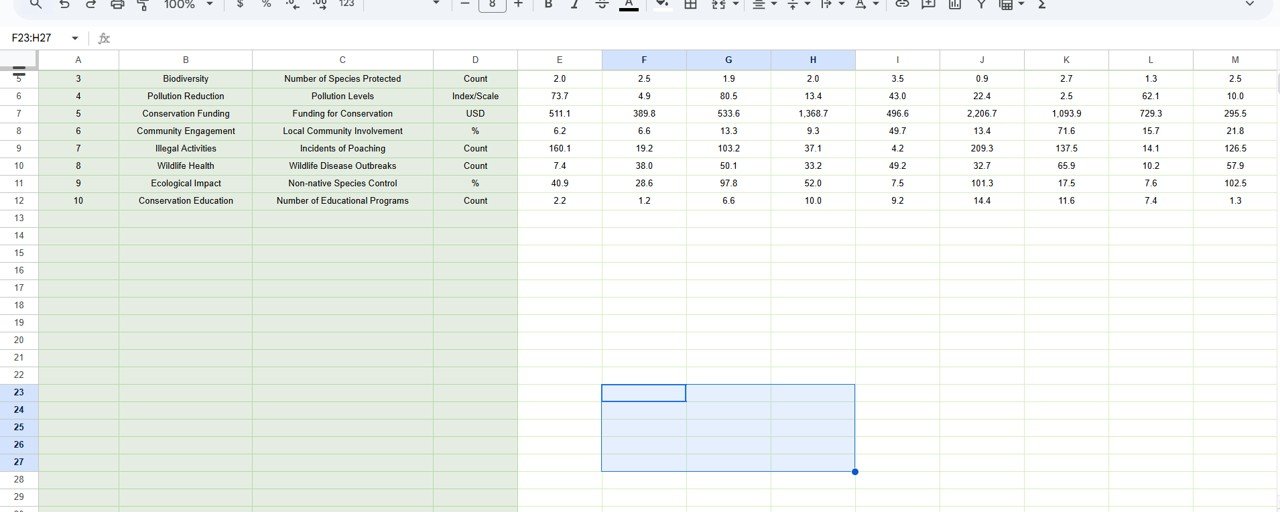
Task: Click the undo arrow icon
Action: tap(64, 4)
